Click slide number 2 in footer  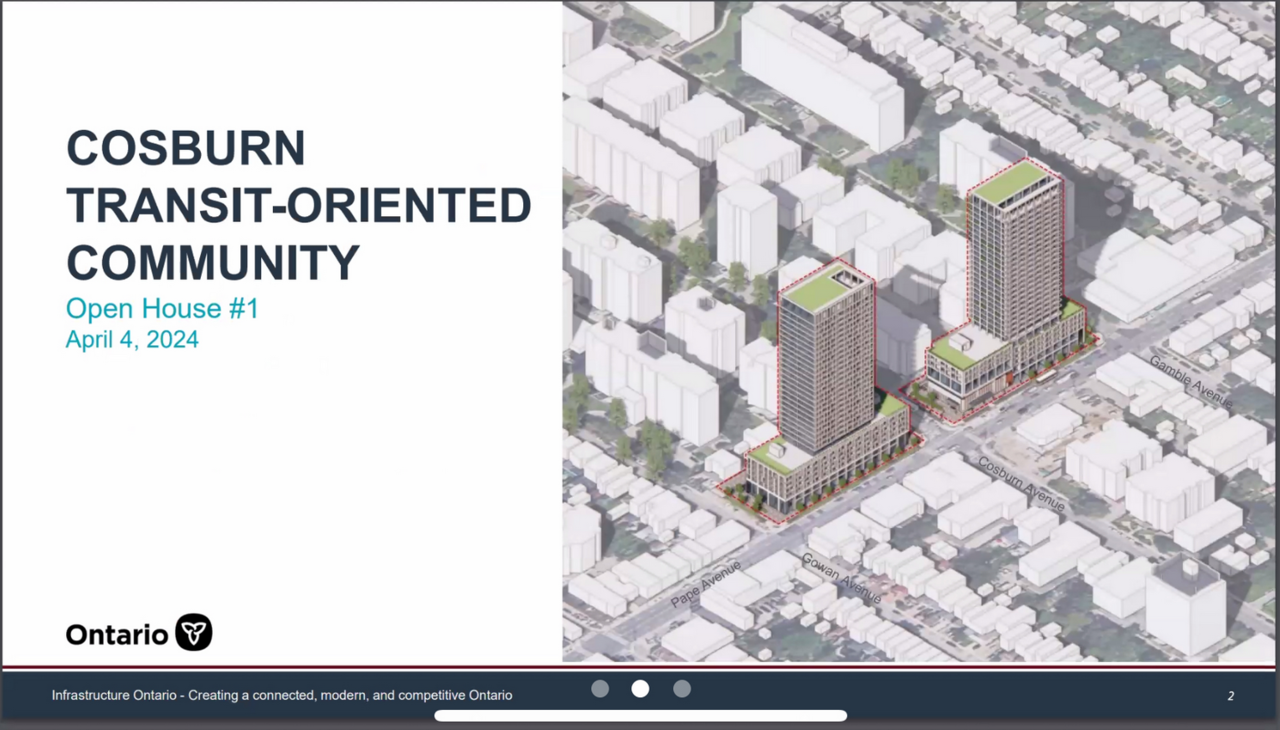click(x=1231, y=695)
